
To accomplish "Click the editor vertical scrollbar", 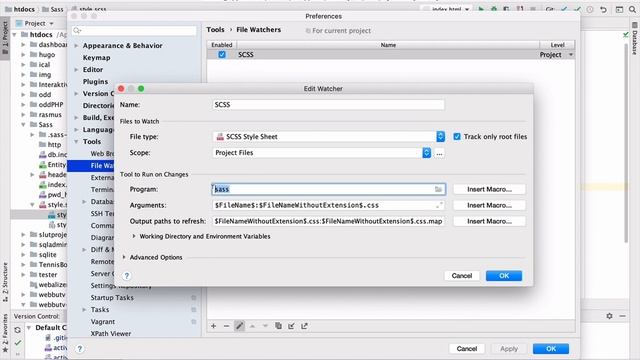I will [626, 143].
